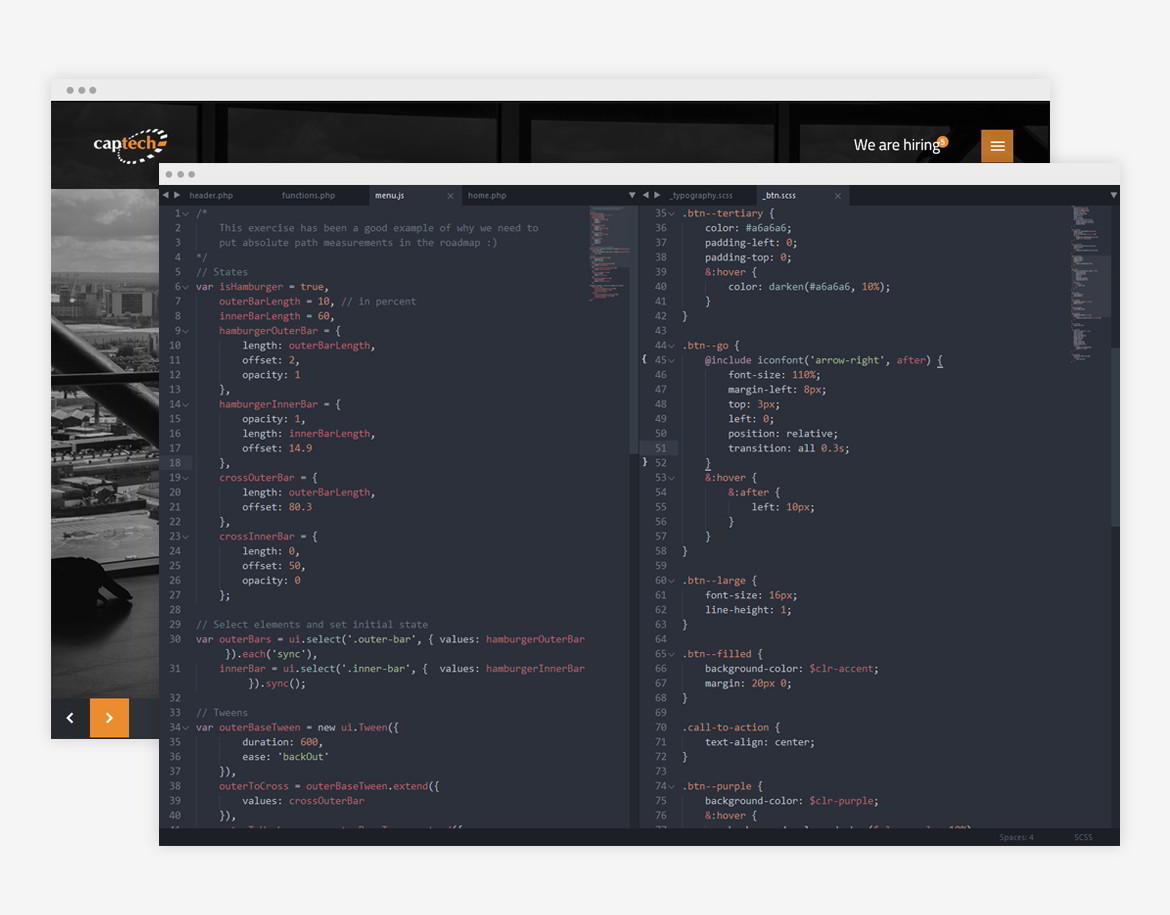Screen dimensions: 1170x915
Task: Close the _btn.scss tab
Action: (x=840, y=196)
